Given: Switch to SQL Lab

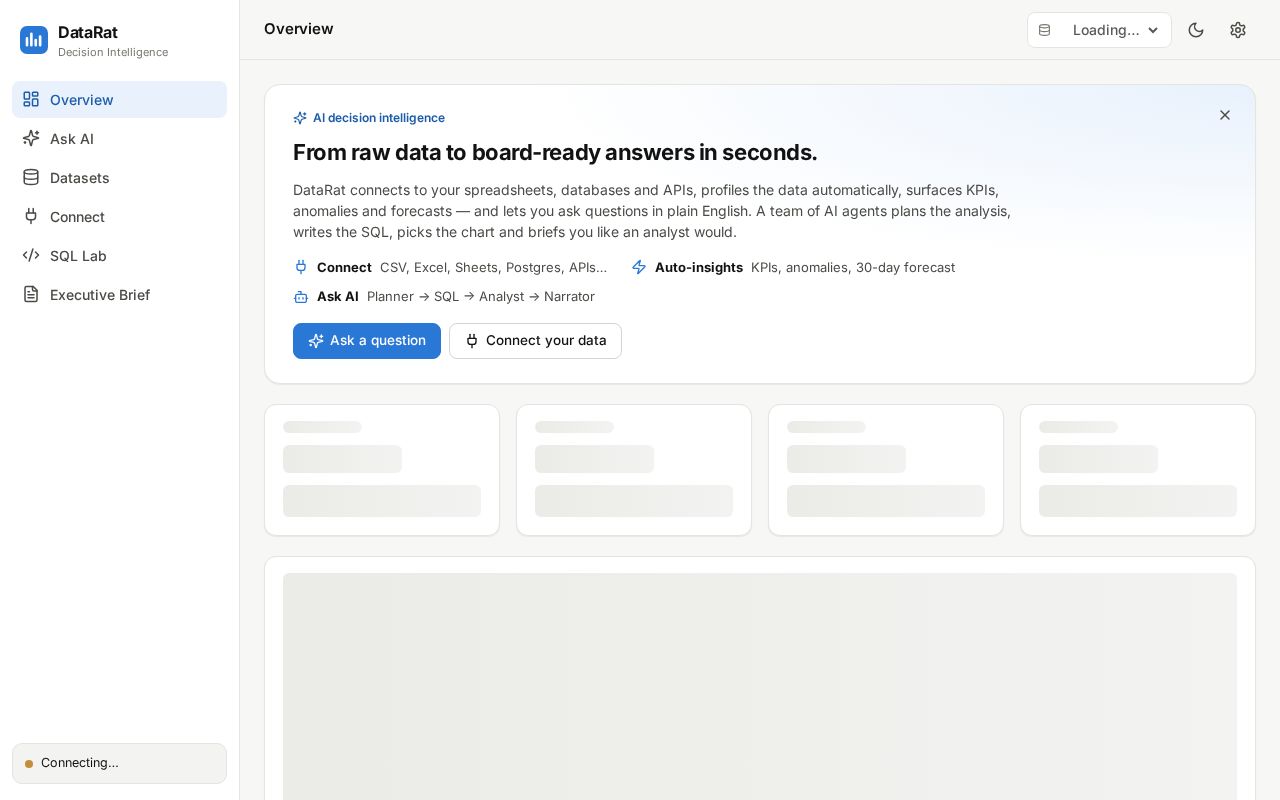Looking at the screenshot, I should pyautogui.click(x=119, y=255).
